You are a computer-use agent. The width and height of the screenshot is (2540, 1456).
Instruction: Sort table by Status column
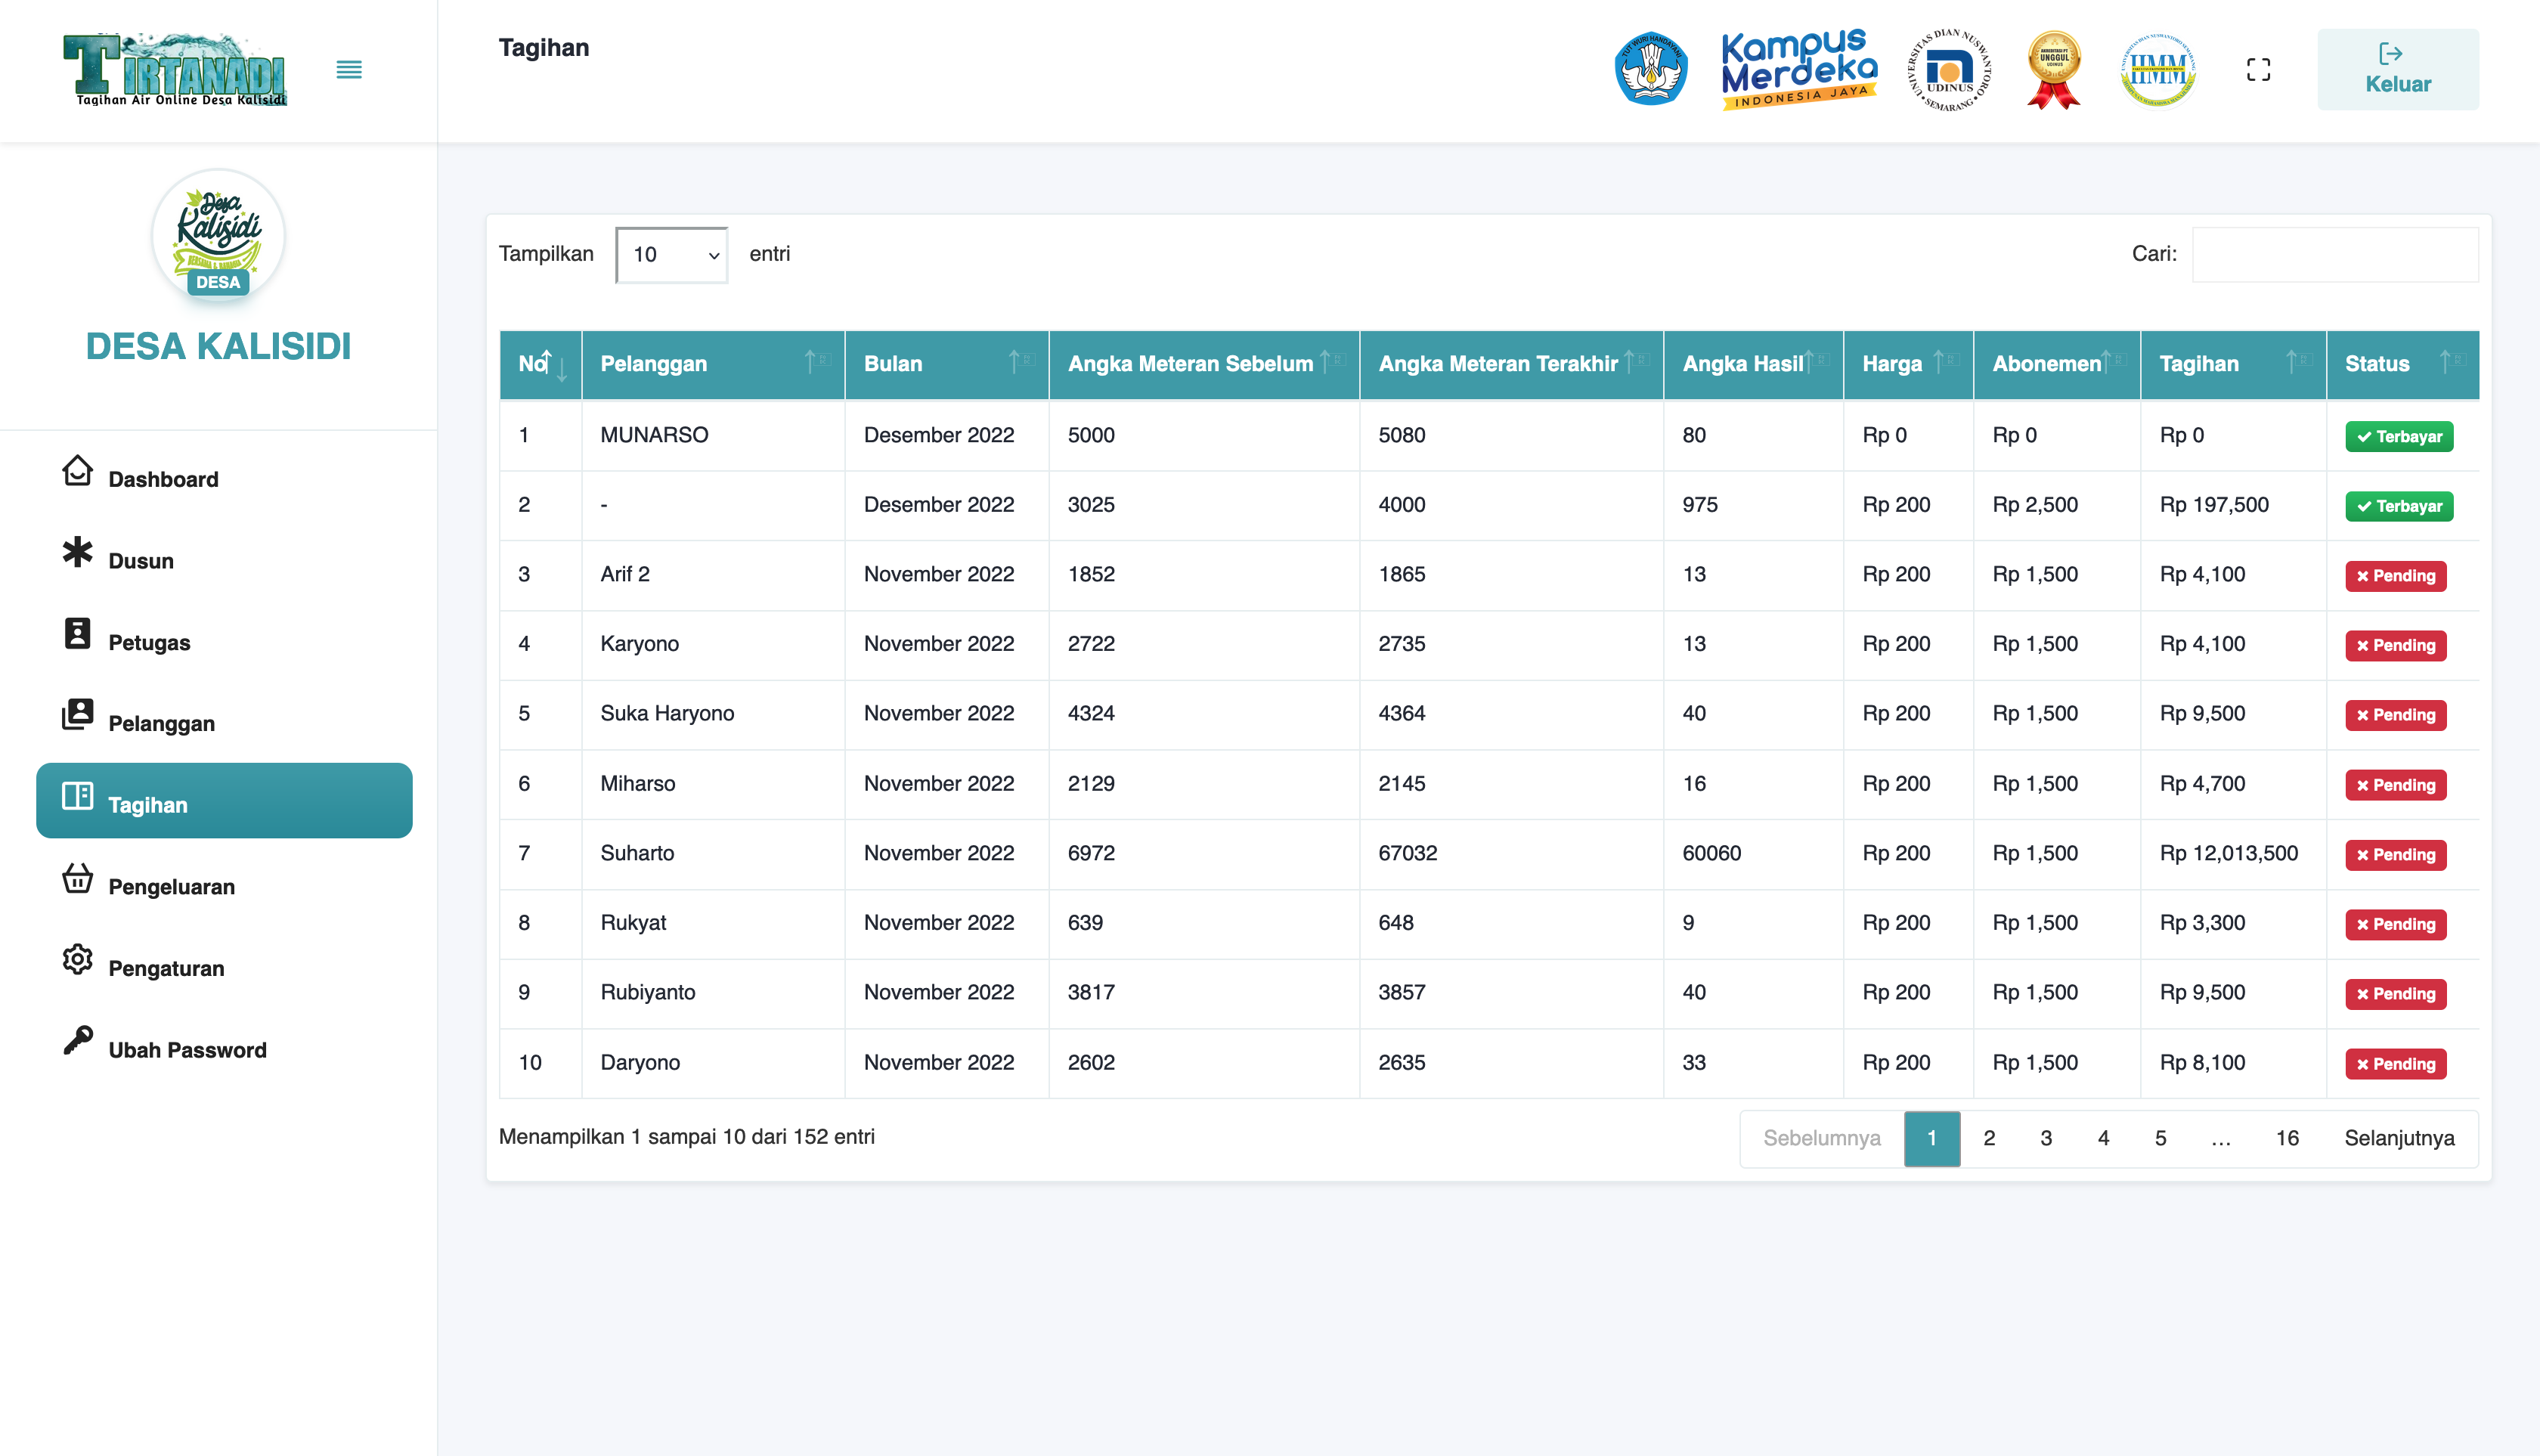click(2402, 364)
